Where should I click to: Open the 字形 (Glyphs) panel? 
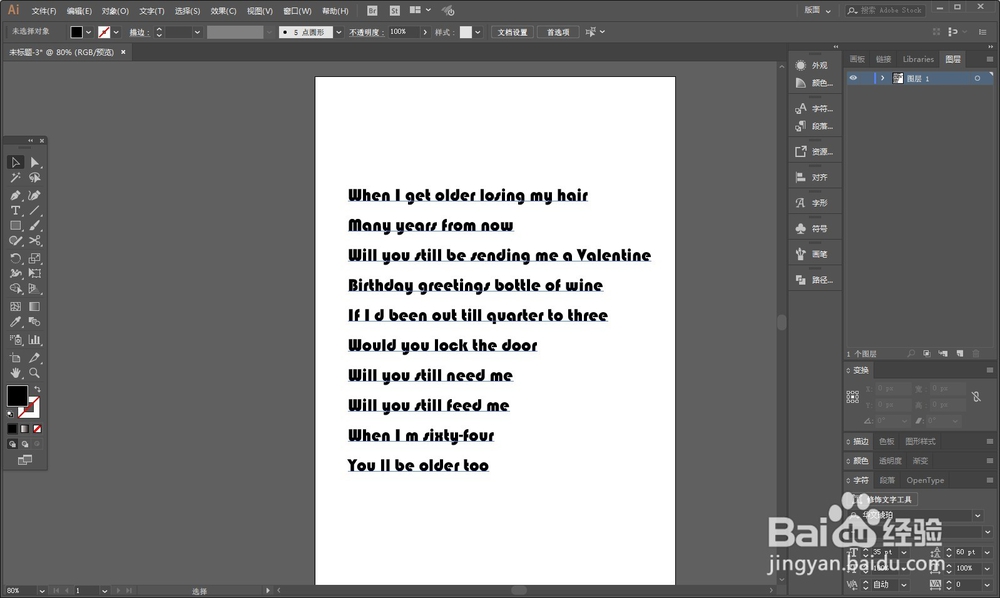click(x=814, y=203)
